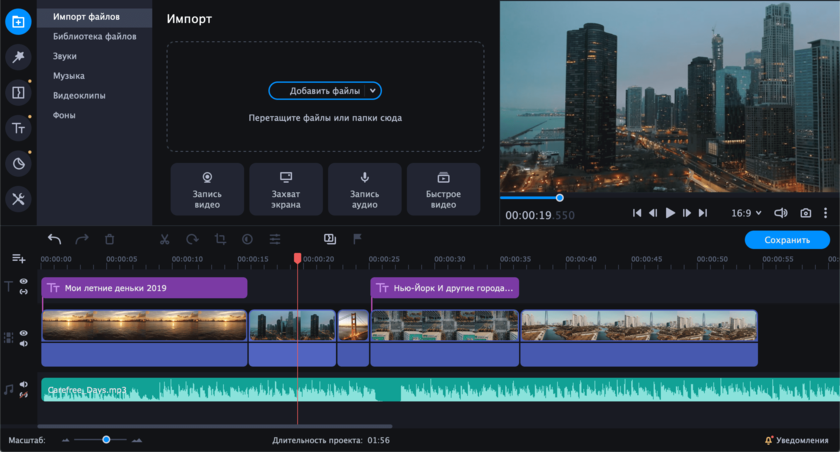Hide the title track using eye icon
The image size is (840, 452).
click(x=24, y=282)
